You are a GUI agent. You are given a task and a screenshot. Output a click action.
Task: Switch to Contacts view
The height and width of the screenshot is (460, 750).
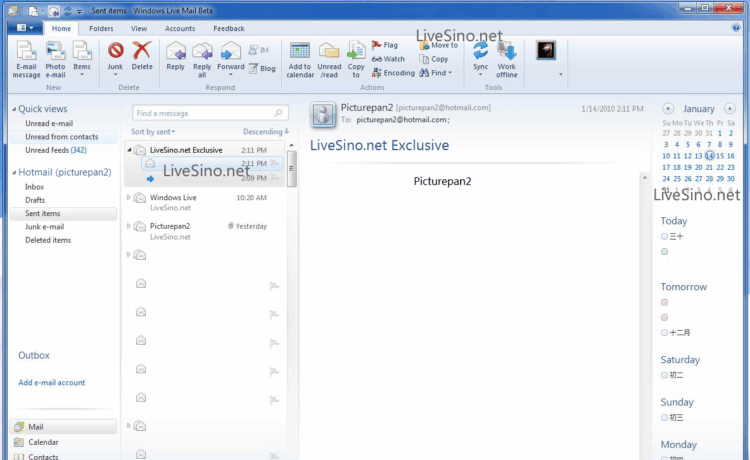pyautogui.click(x=36, y=456)
